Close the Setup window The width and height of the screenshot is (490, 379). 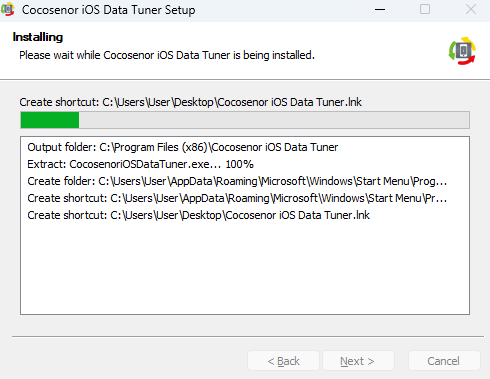point(471,9)
